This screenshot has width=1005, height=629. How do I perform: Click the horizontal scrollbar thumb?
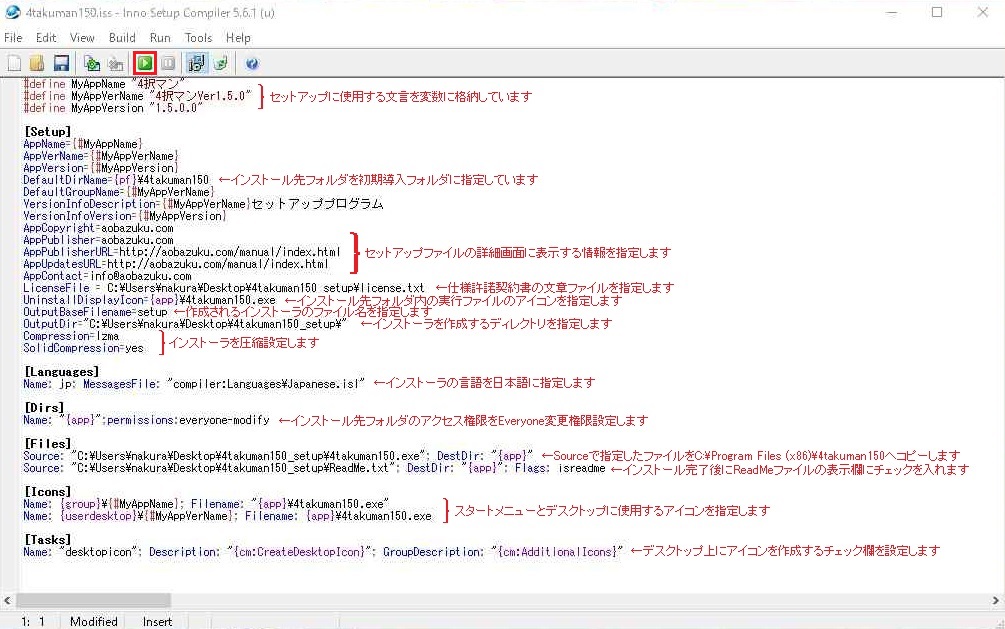(x=94, y=600)
